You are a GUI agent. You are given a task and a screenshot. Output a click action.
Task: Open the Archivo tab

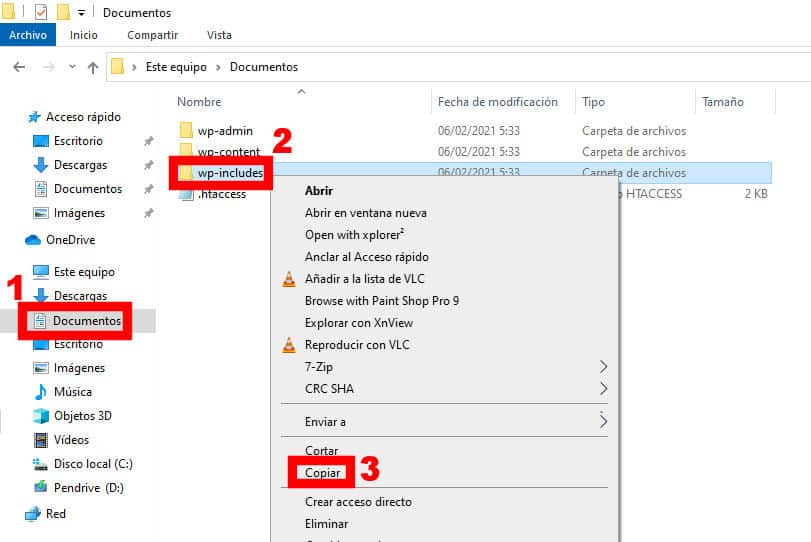(30, 35)
